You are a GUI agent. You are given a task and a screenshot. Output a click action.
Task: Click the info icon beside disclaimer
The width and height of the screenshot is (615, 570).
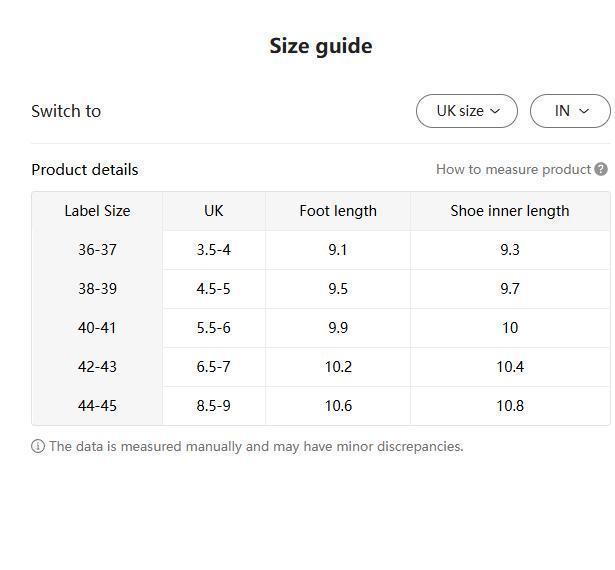coord(38,446)
